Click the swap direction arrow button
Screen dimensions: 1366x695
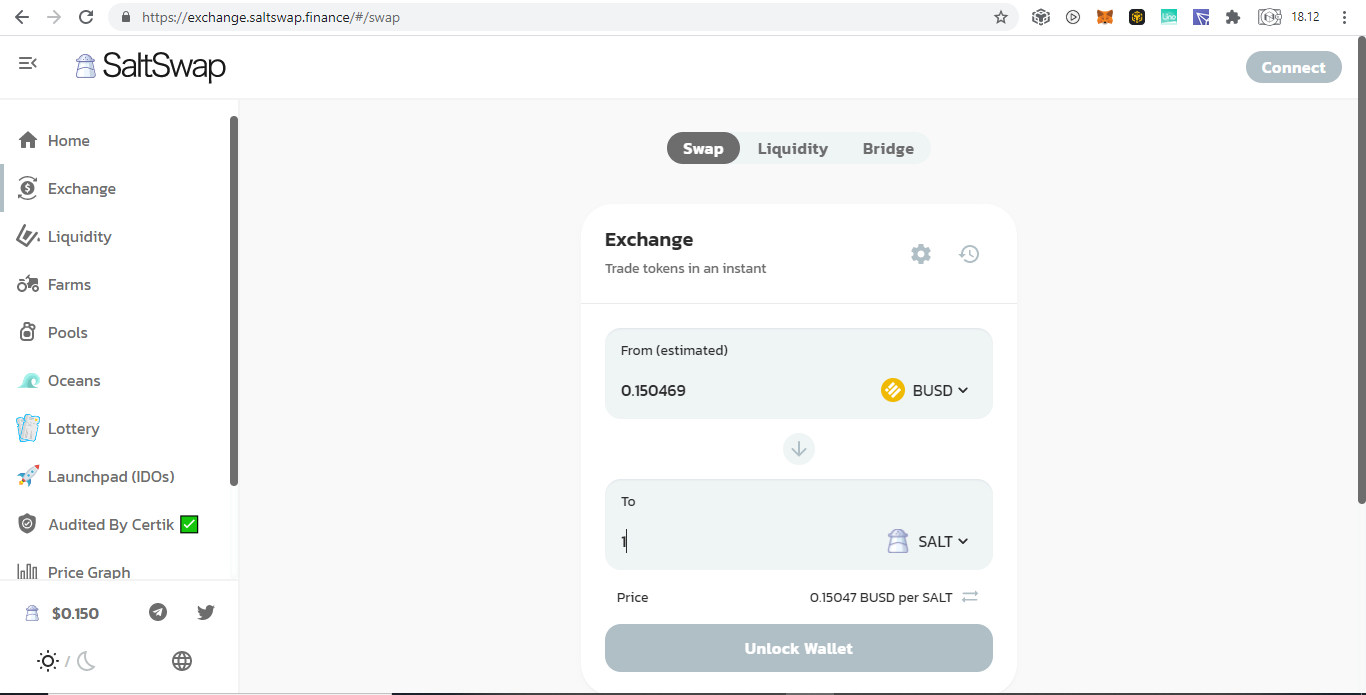click(799, 449)
